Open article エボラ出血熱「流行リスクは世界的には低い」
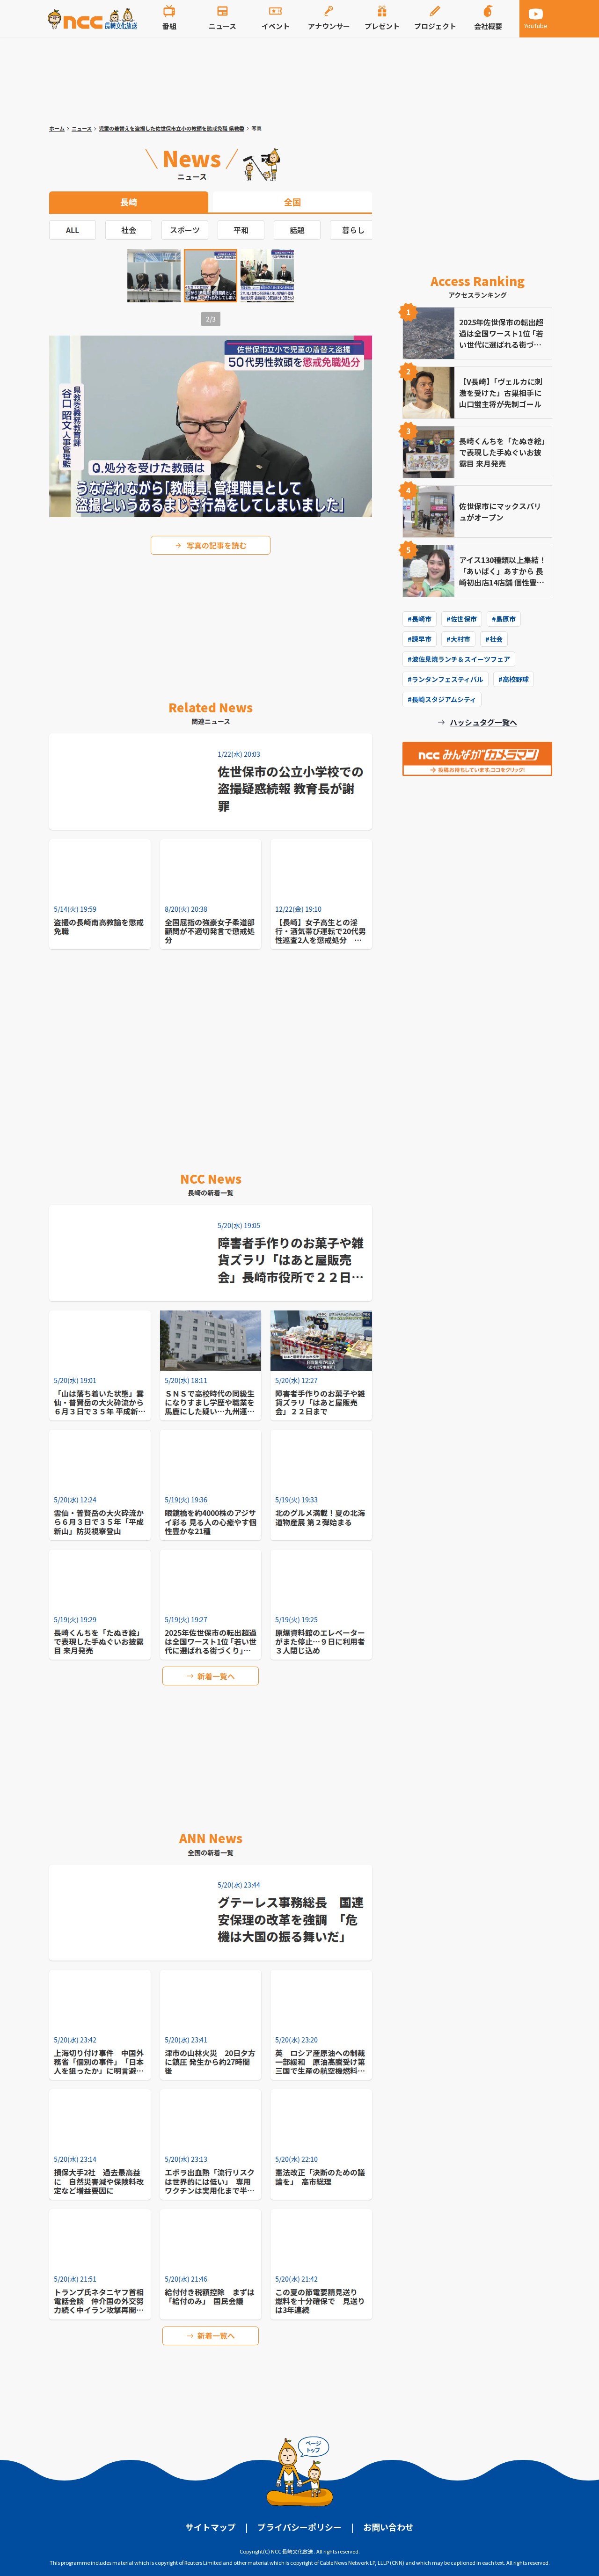The image size is (599, 2576). (210, 2144)
